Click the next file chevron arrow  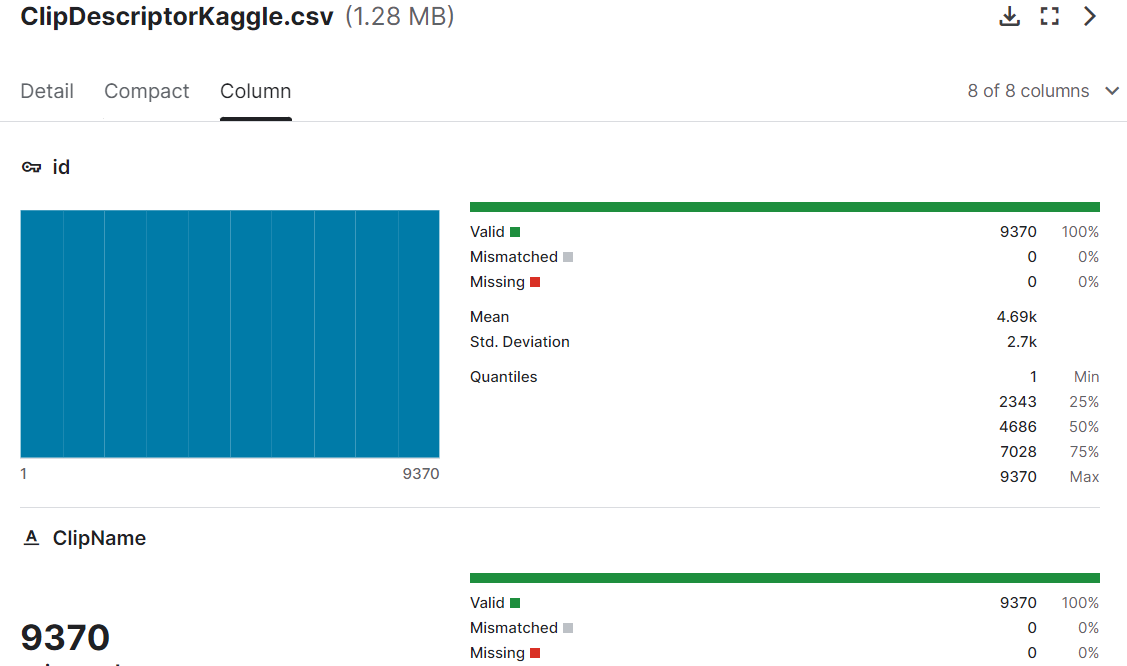[1090, 17]
